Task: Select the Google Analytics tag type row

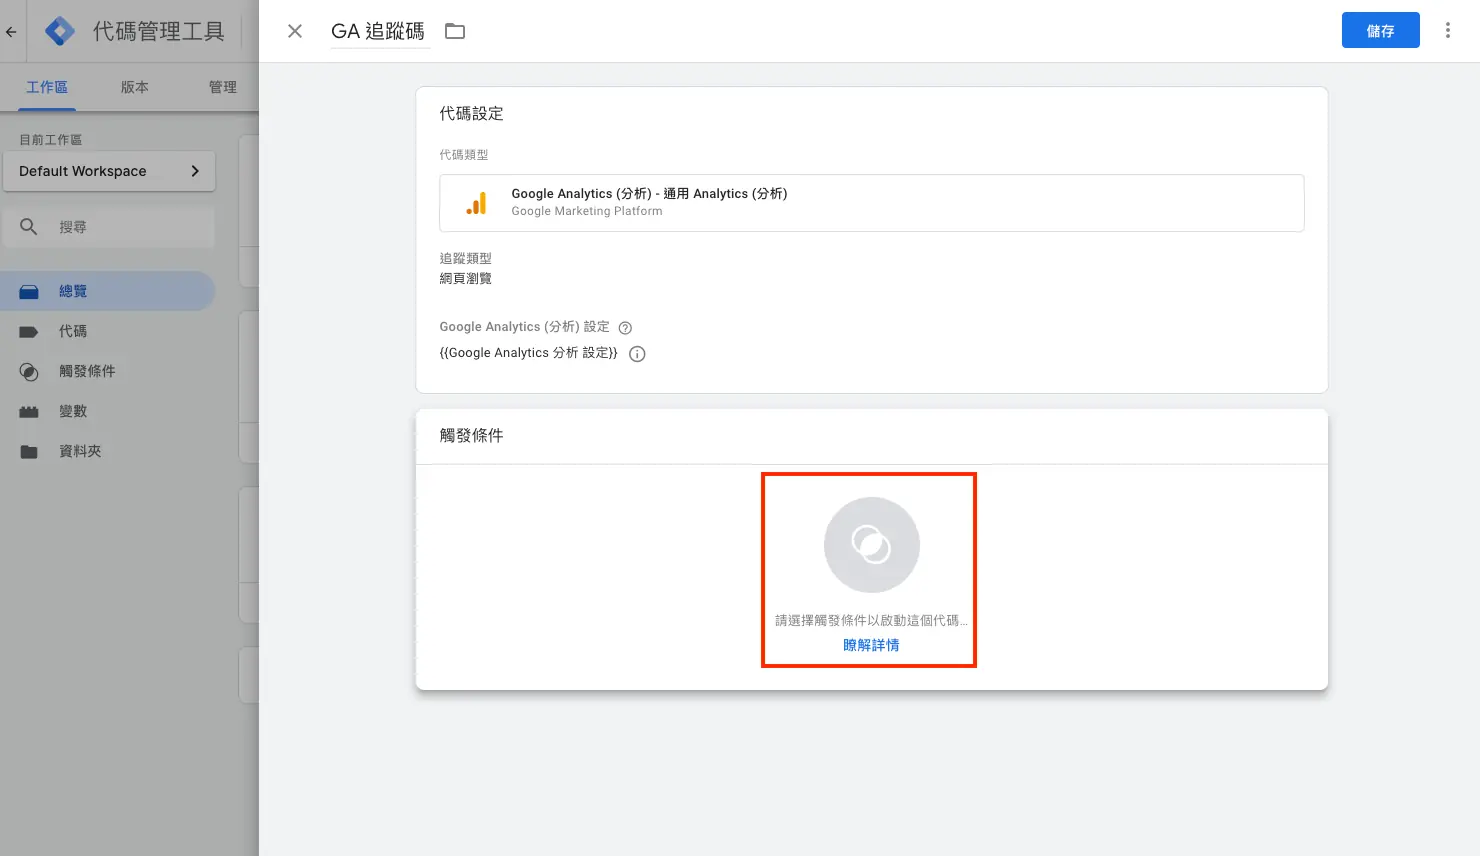Action: tap(871, 203)
